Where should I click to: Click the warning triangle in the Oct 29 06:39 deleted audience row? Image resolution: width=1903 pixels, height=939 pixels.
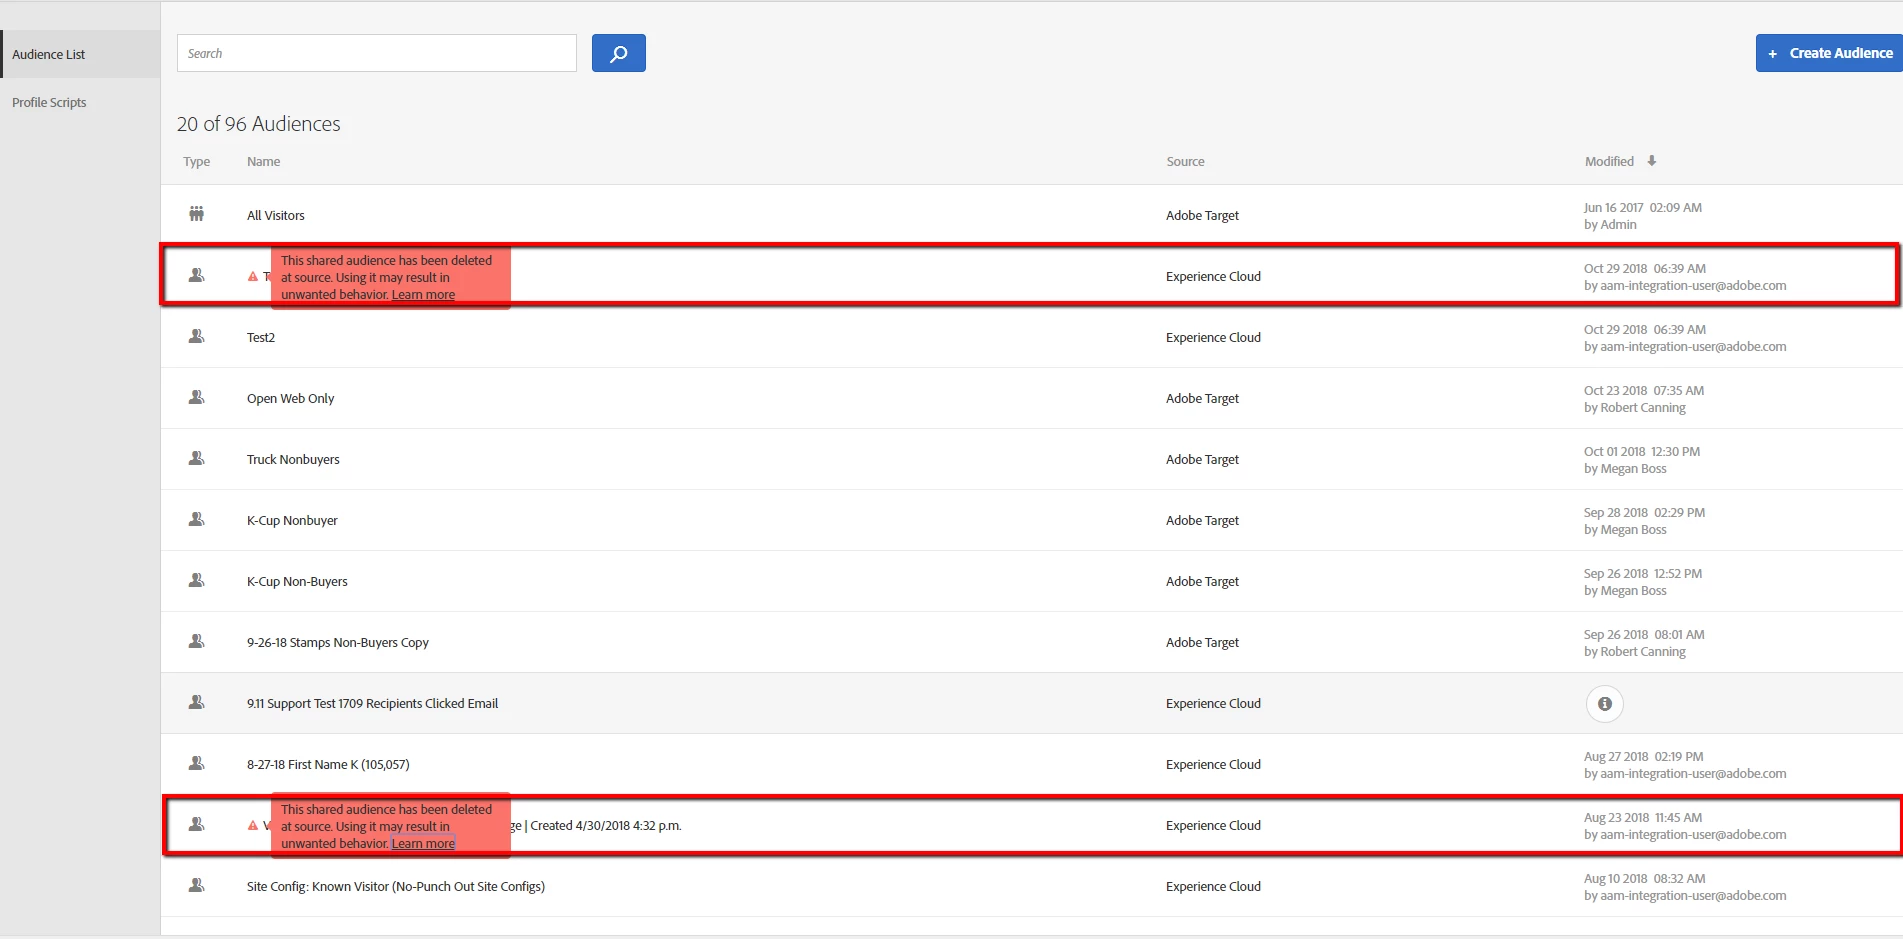[253, 277]
